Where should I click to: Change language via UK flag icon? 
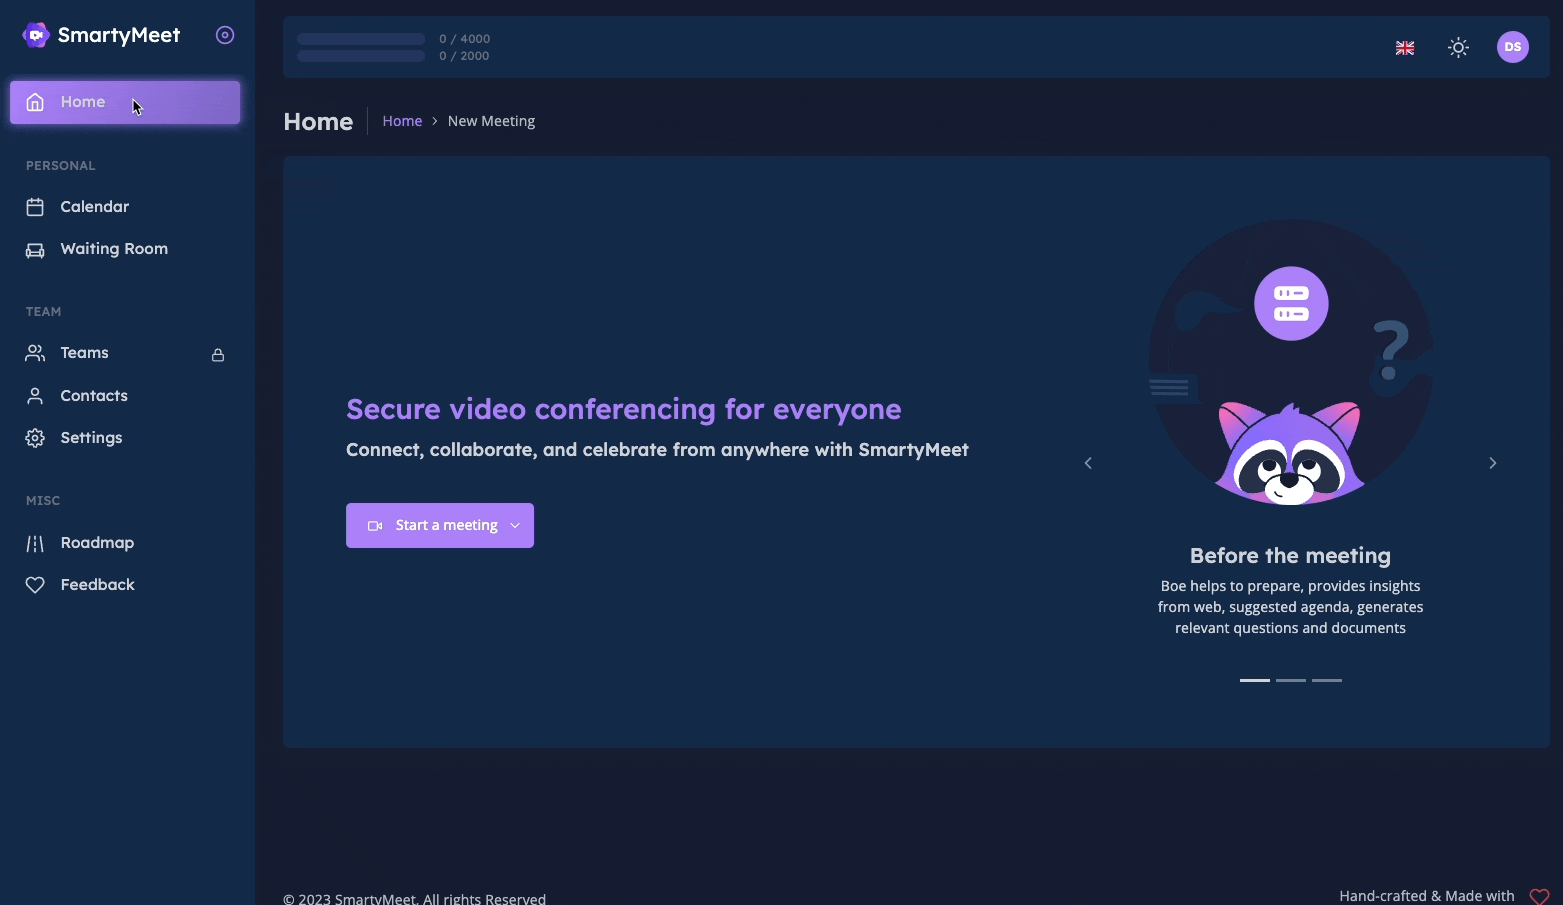tap(1405, 48)
